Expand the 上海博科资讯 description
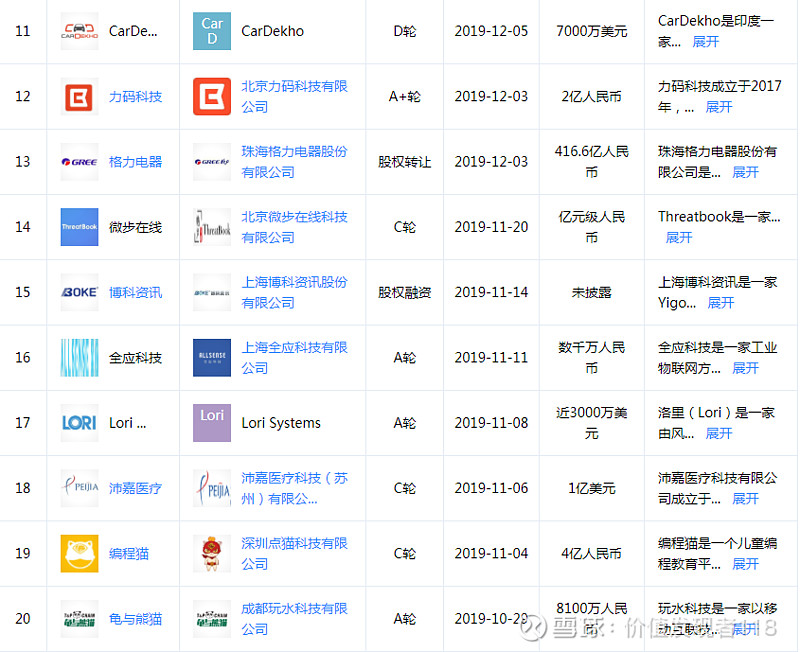 coord(721,303)
